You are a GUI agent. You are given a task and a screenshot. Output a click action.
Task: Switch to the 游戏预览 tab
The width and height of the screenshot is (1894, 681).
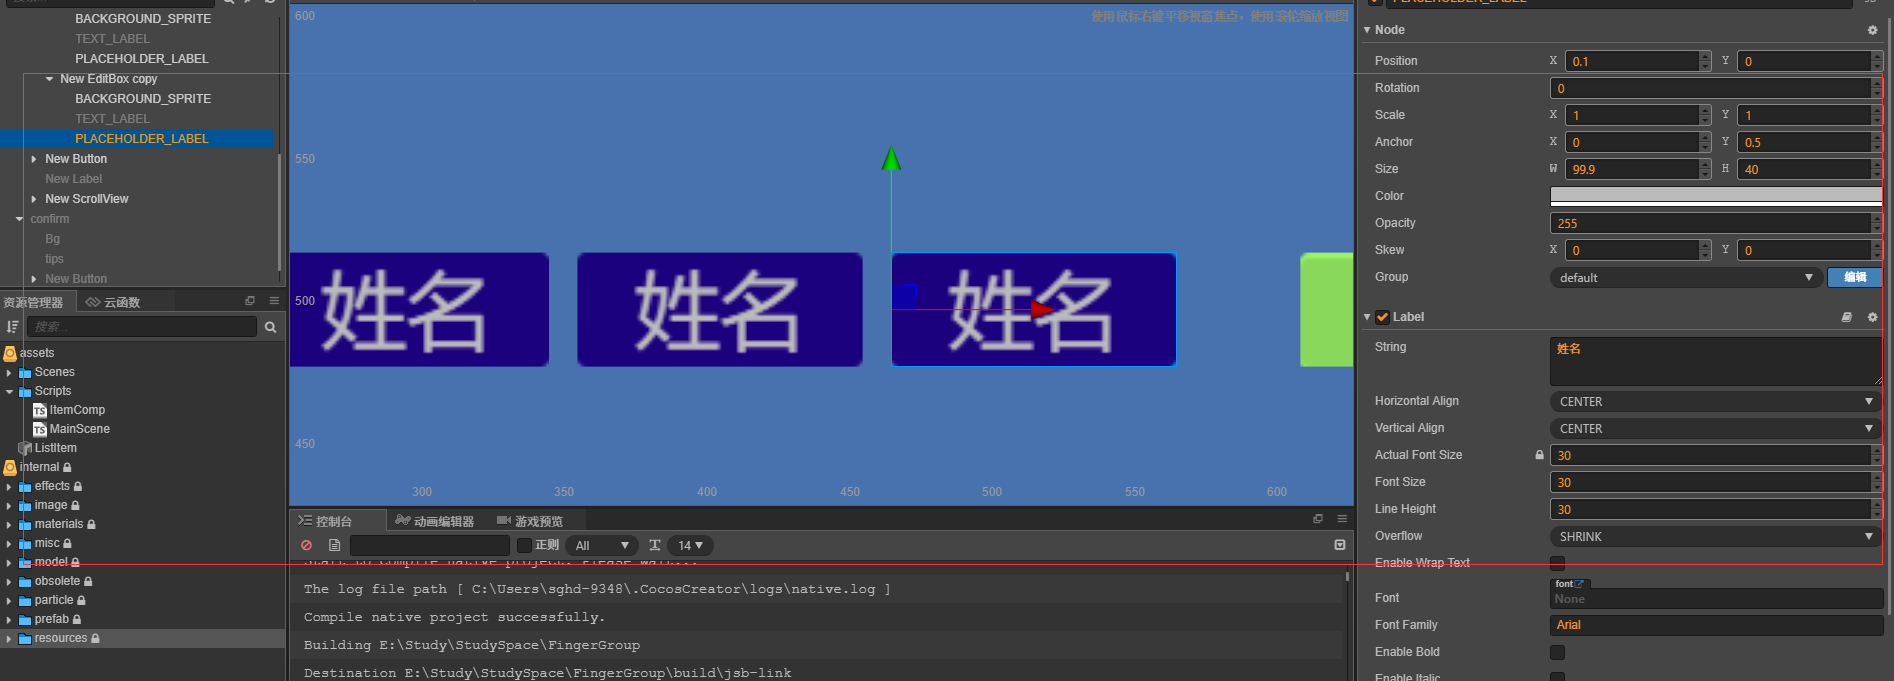530,521
